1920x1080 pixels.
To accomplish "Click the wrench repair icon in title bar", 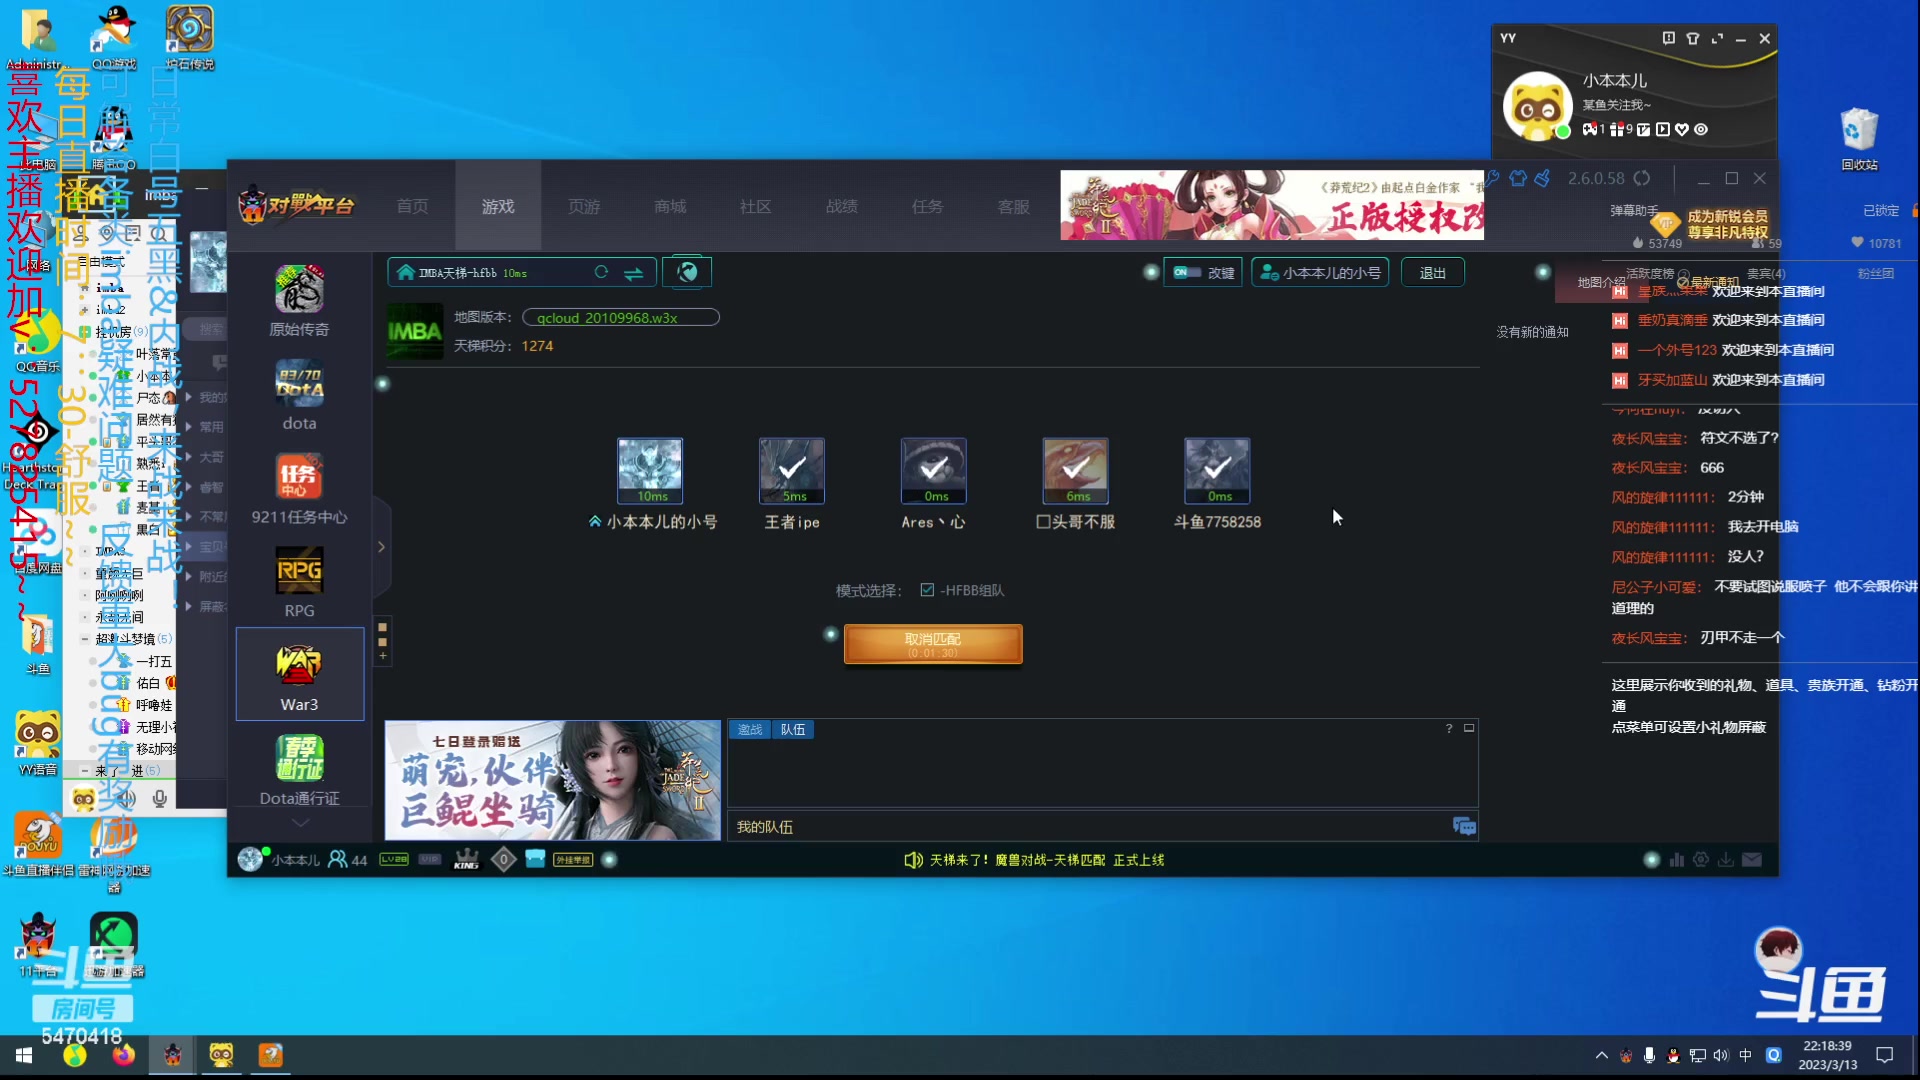I will click(1492, 178).
